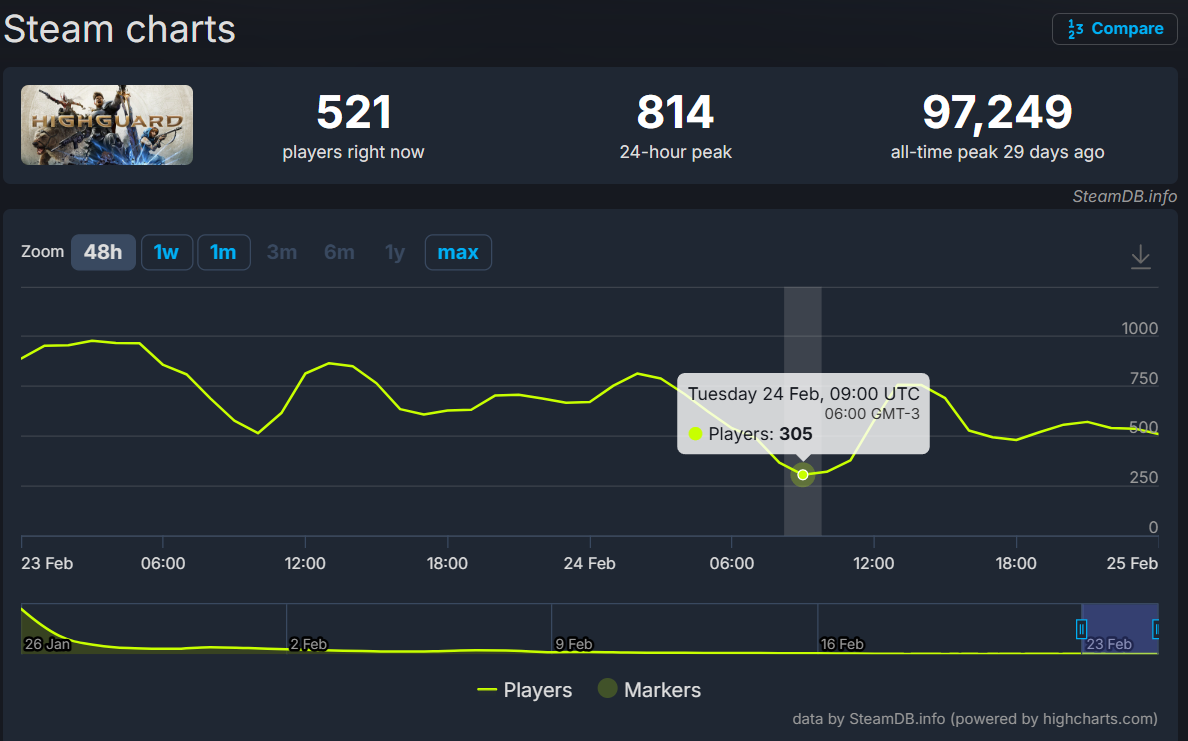Click the SteamDB.info credit text
The height and width of the screenshot is (741, 1188).
coord(1124,196)
